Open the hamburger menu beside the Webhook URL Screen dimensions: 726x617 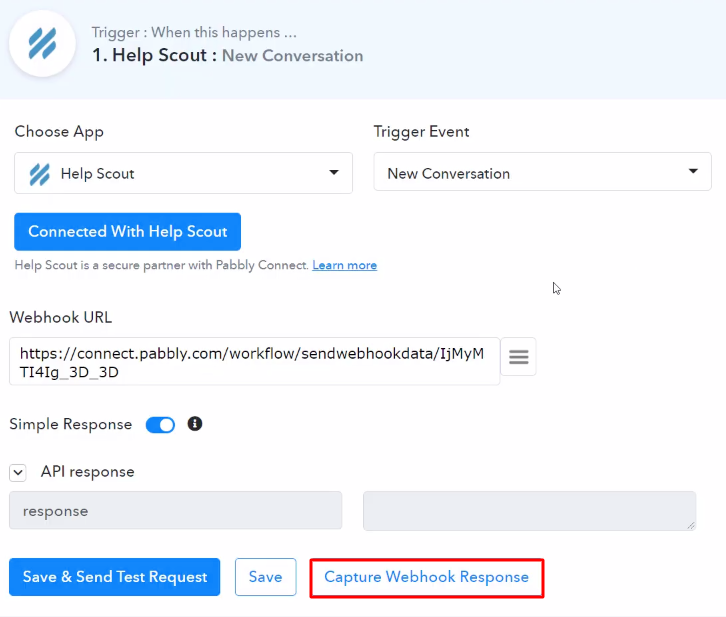(x=519, y=356)
